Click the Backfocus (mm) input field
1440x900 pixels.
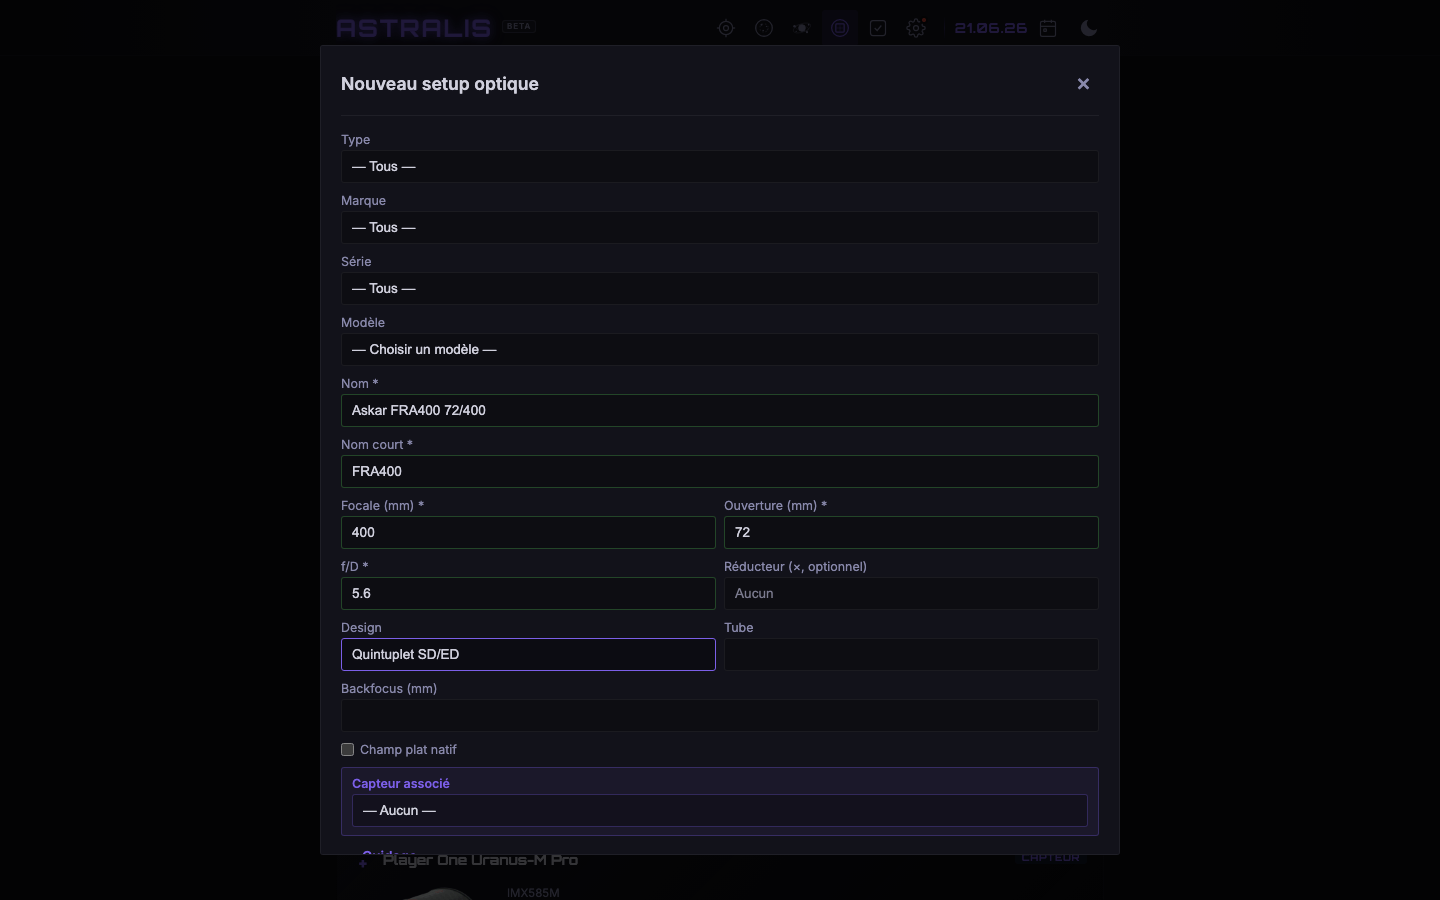pos(720,716)
